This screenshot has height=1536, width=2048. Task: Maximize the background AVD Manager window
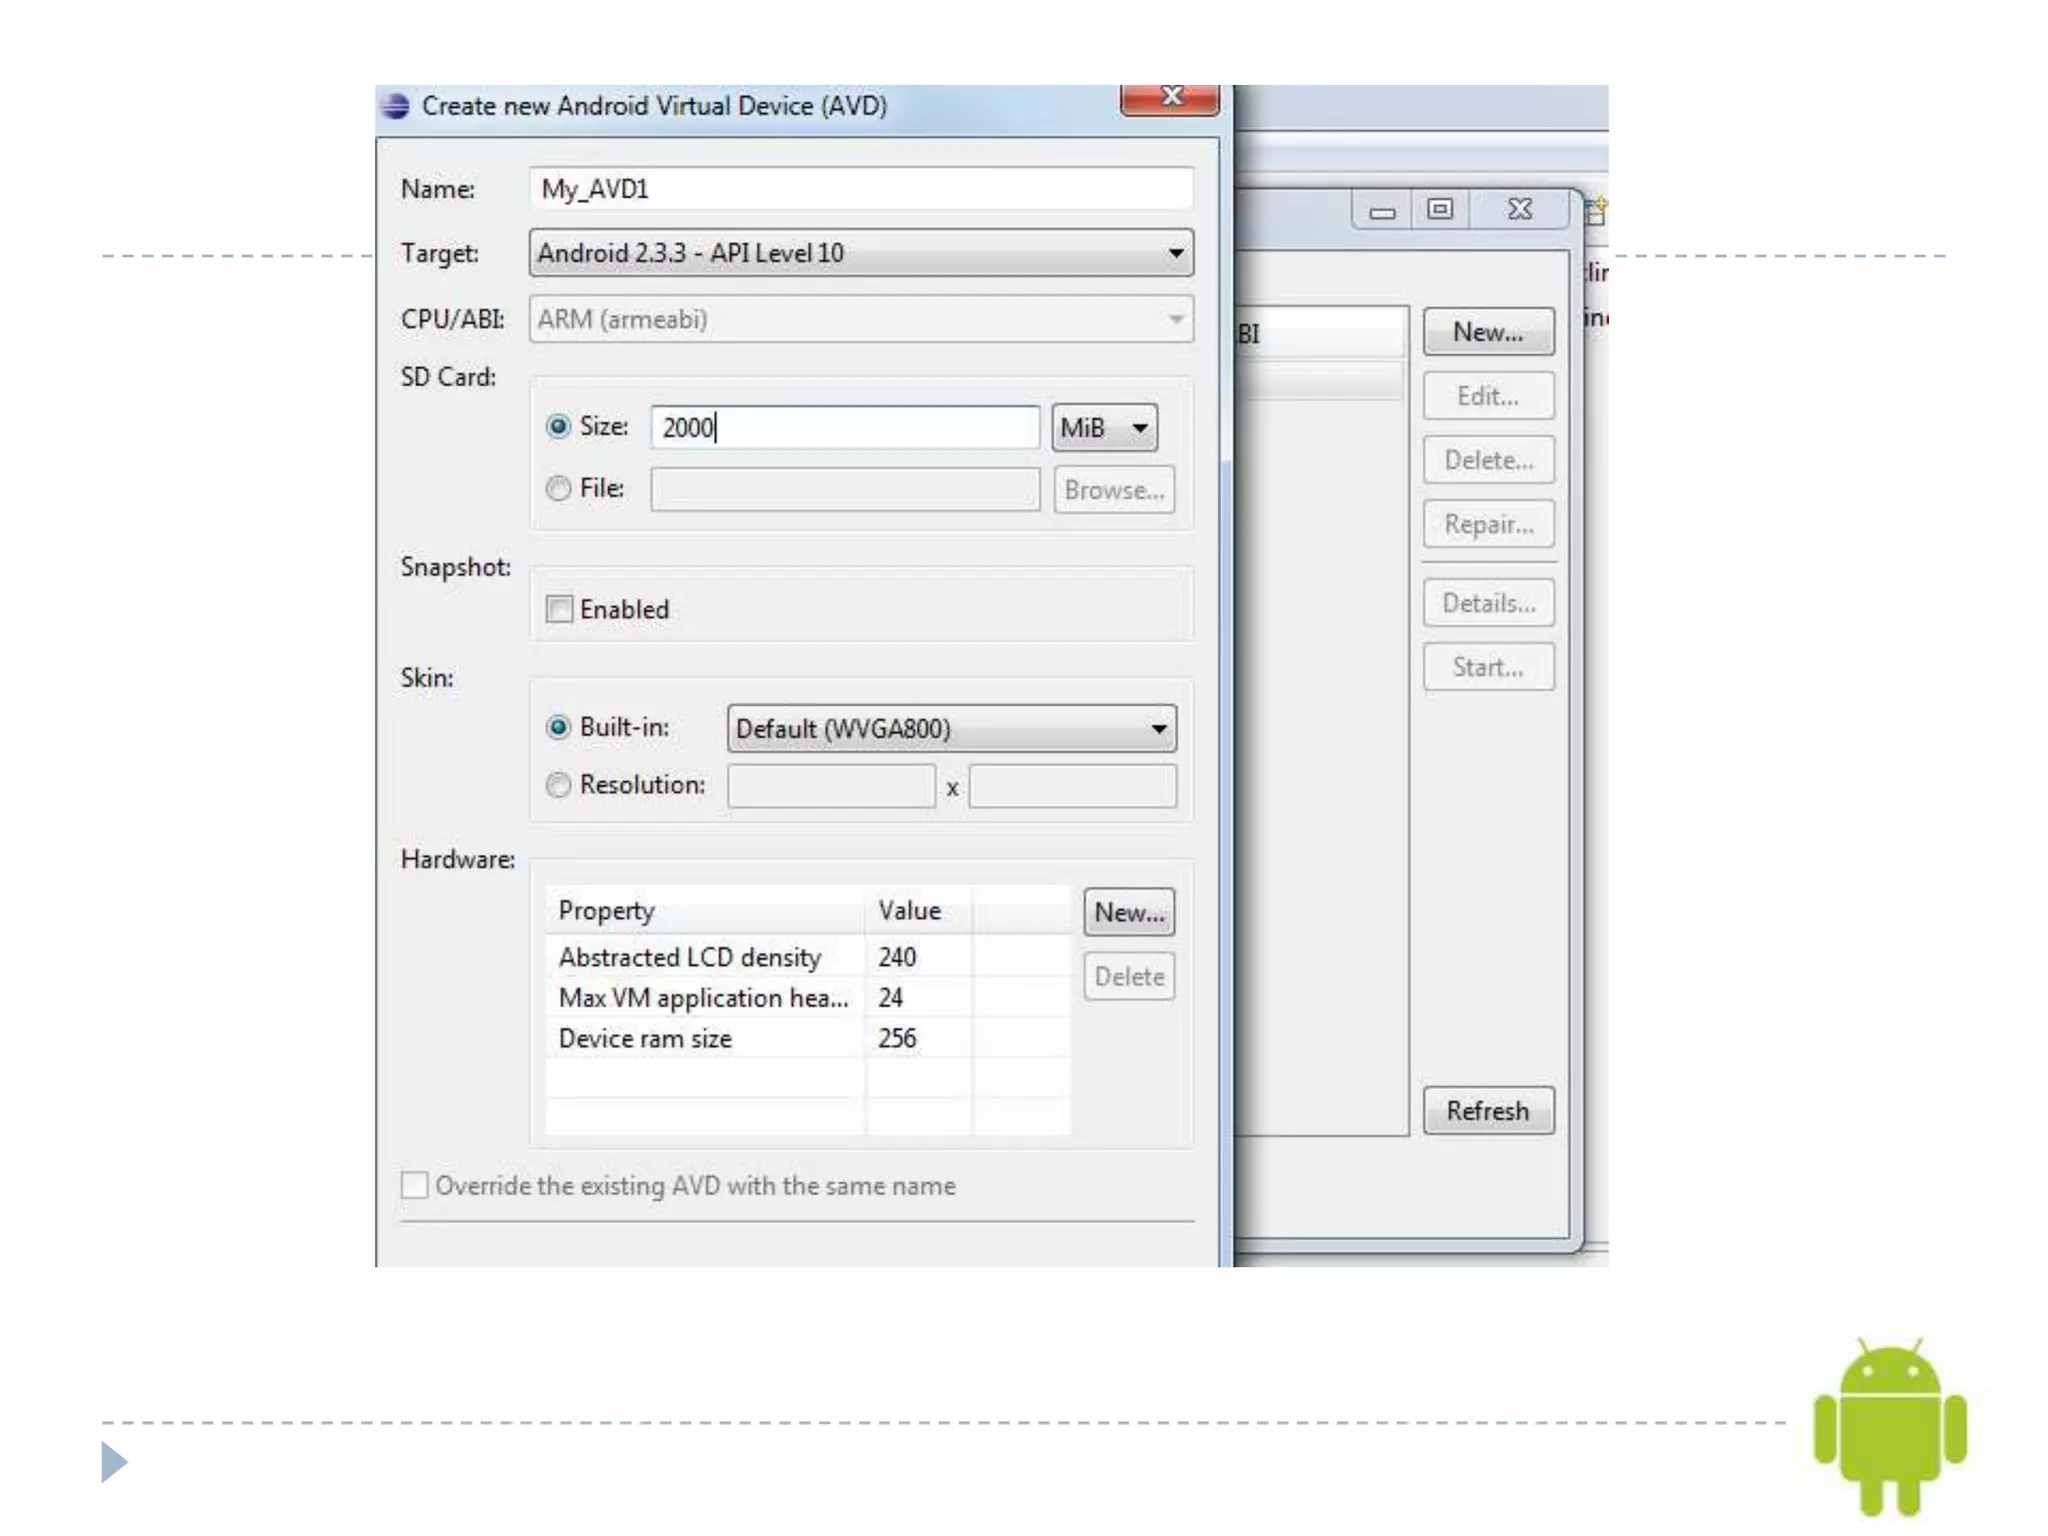point(1440,209)
